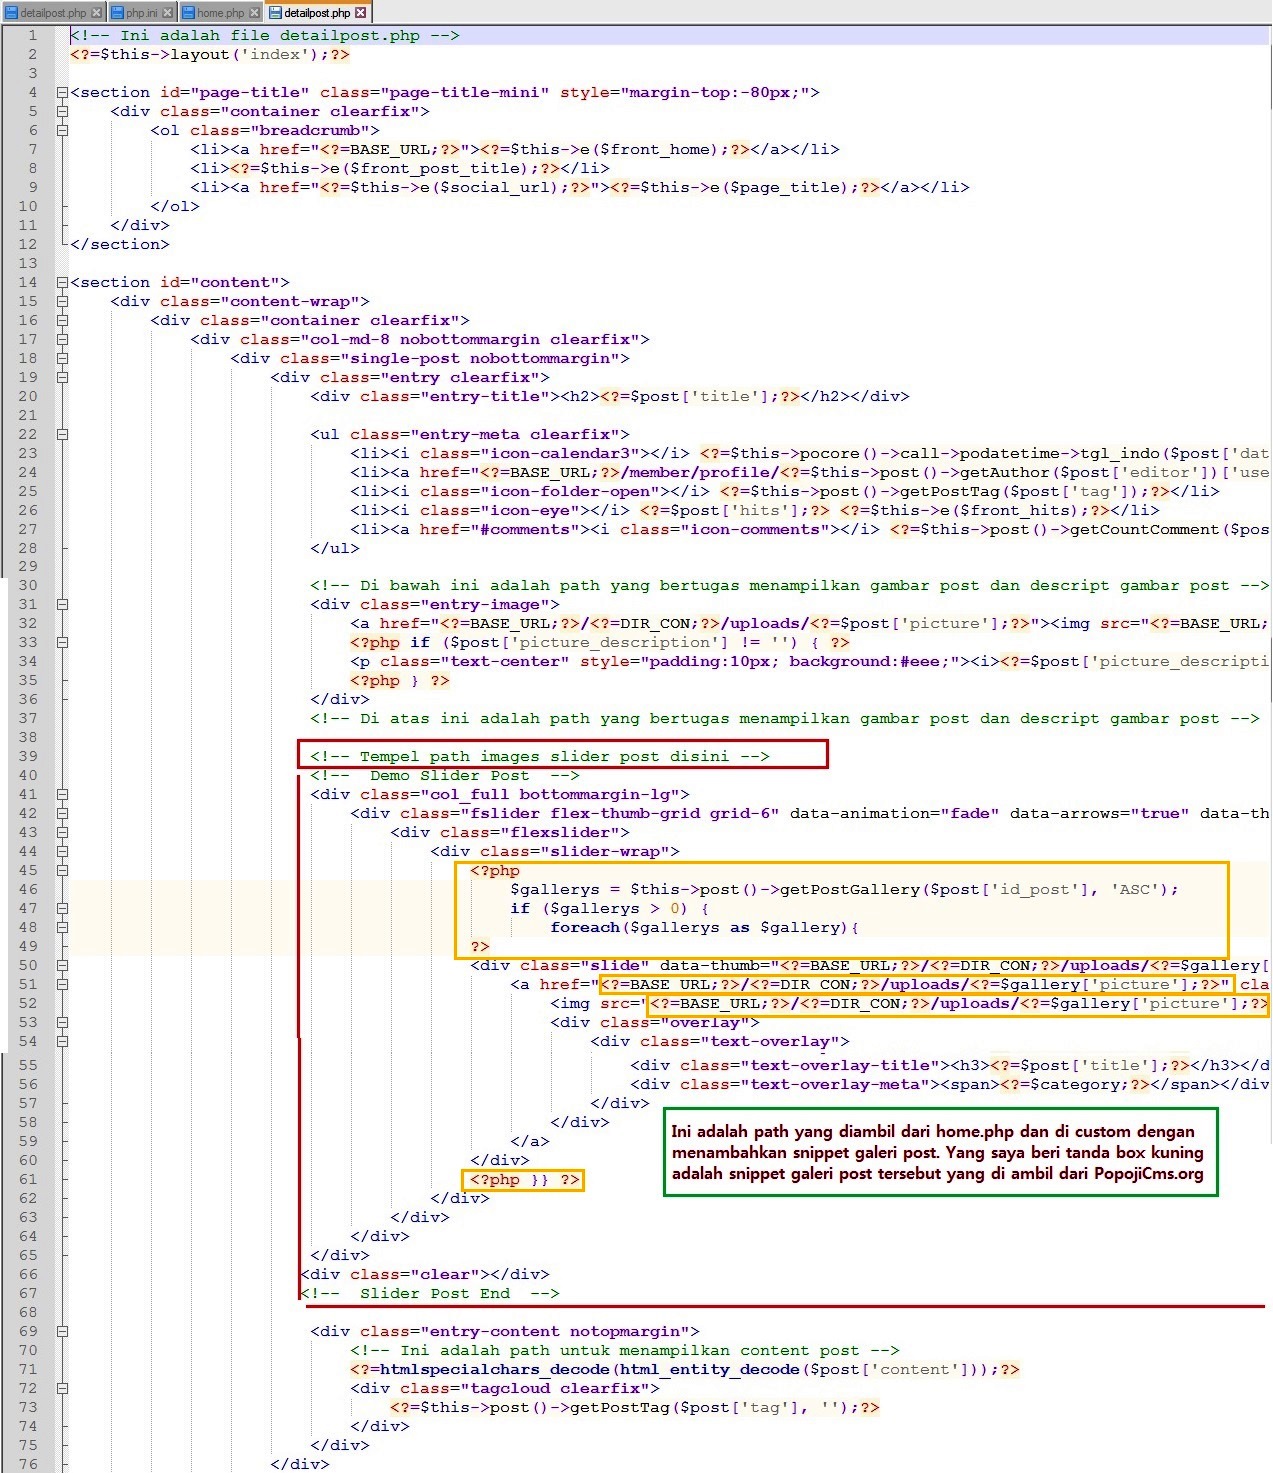Click the 'Ini adalah path untuk menampilkan content post' comment
Viewport: 1273px width, 1473px height.
[625, 1350]
